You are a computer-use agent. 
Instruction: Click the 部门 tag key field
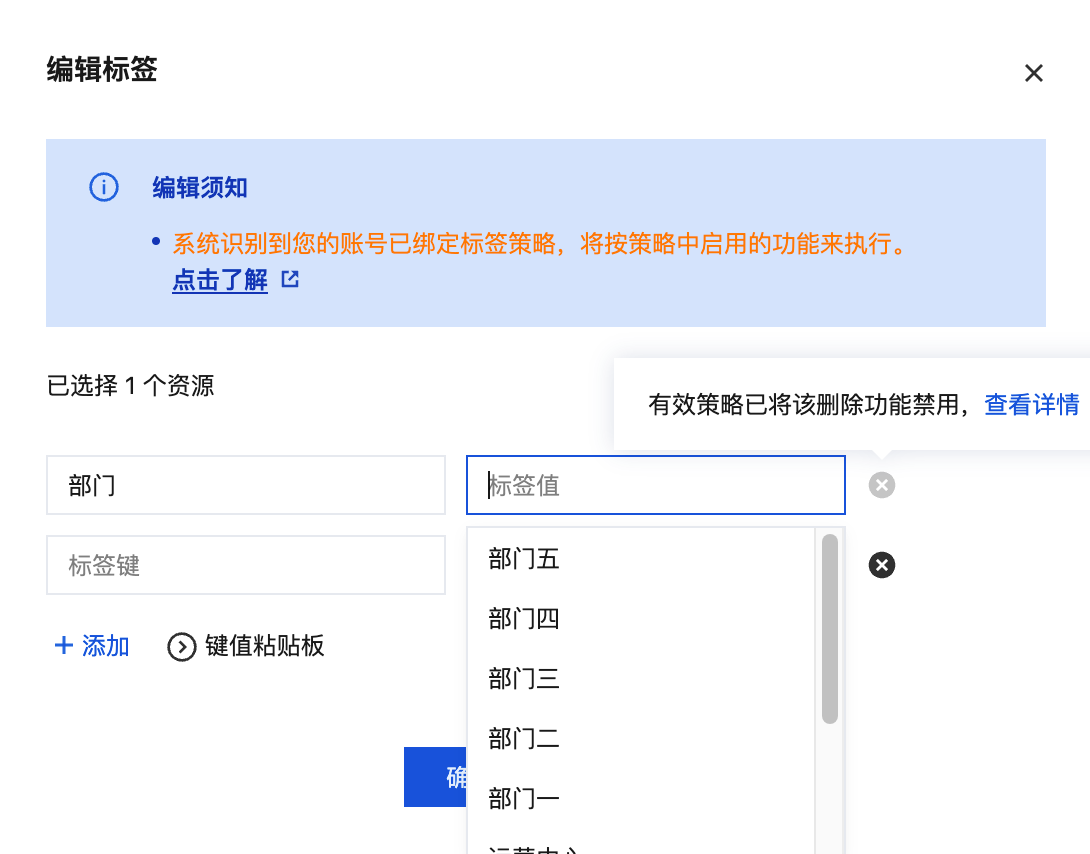(x=245, y=485)
